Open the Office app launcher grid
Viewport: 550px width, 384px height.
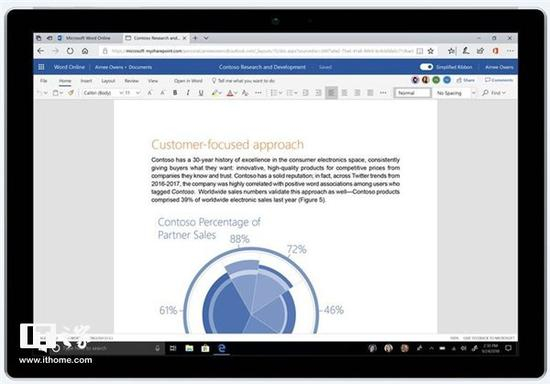[x=41, y=67]
